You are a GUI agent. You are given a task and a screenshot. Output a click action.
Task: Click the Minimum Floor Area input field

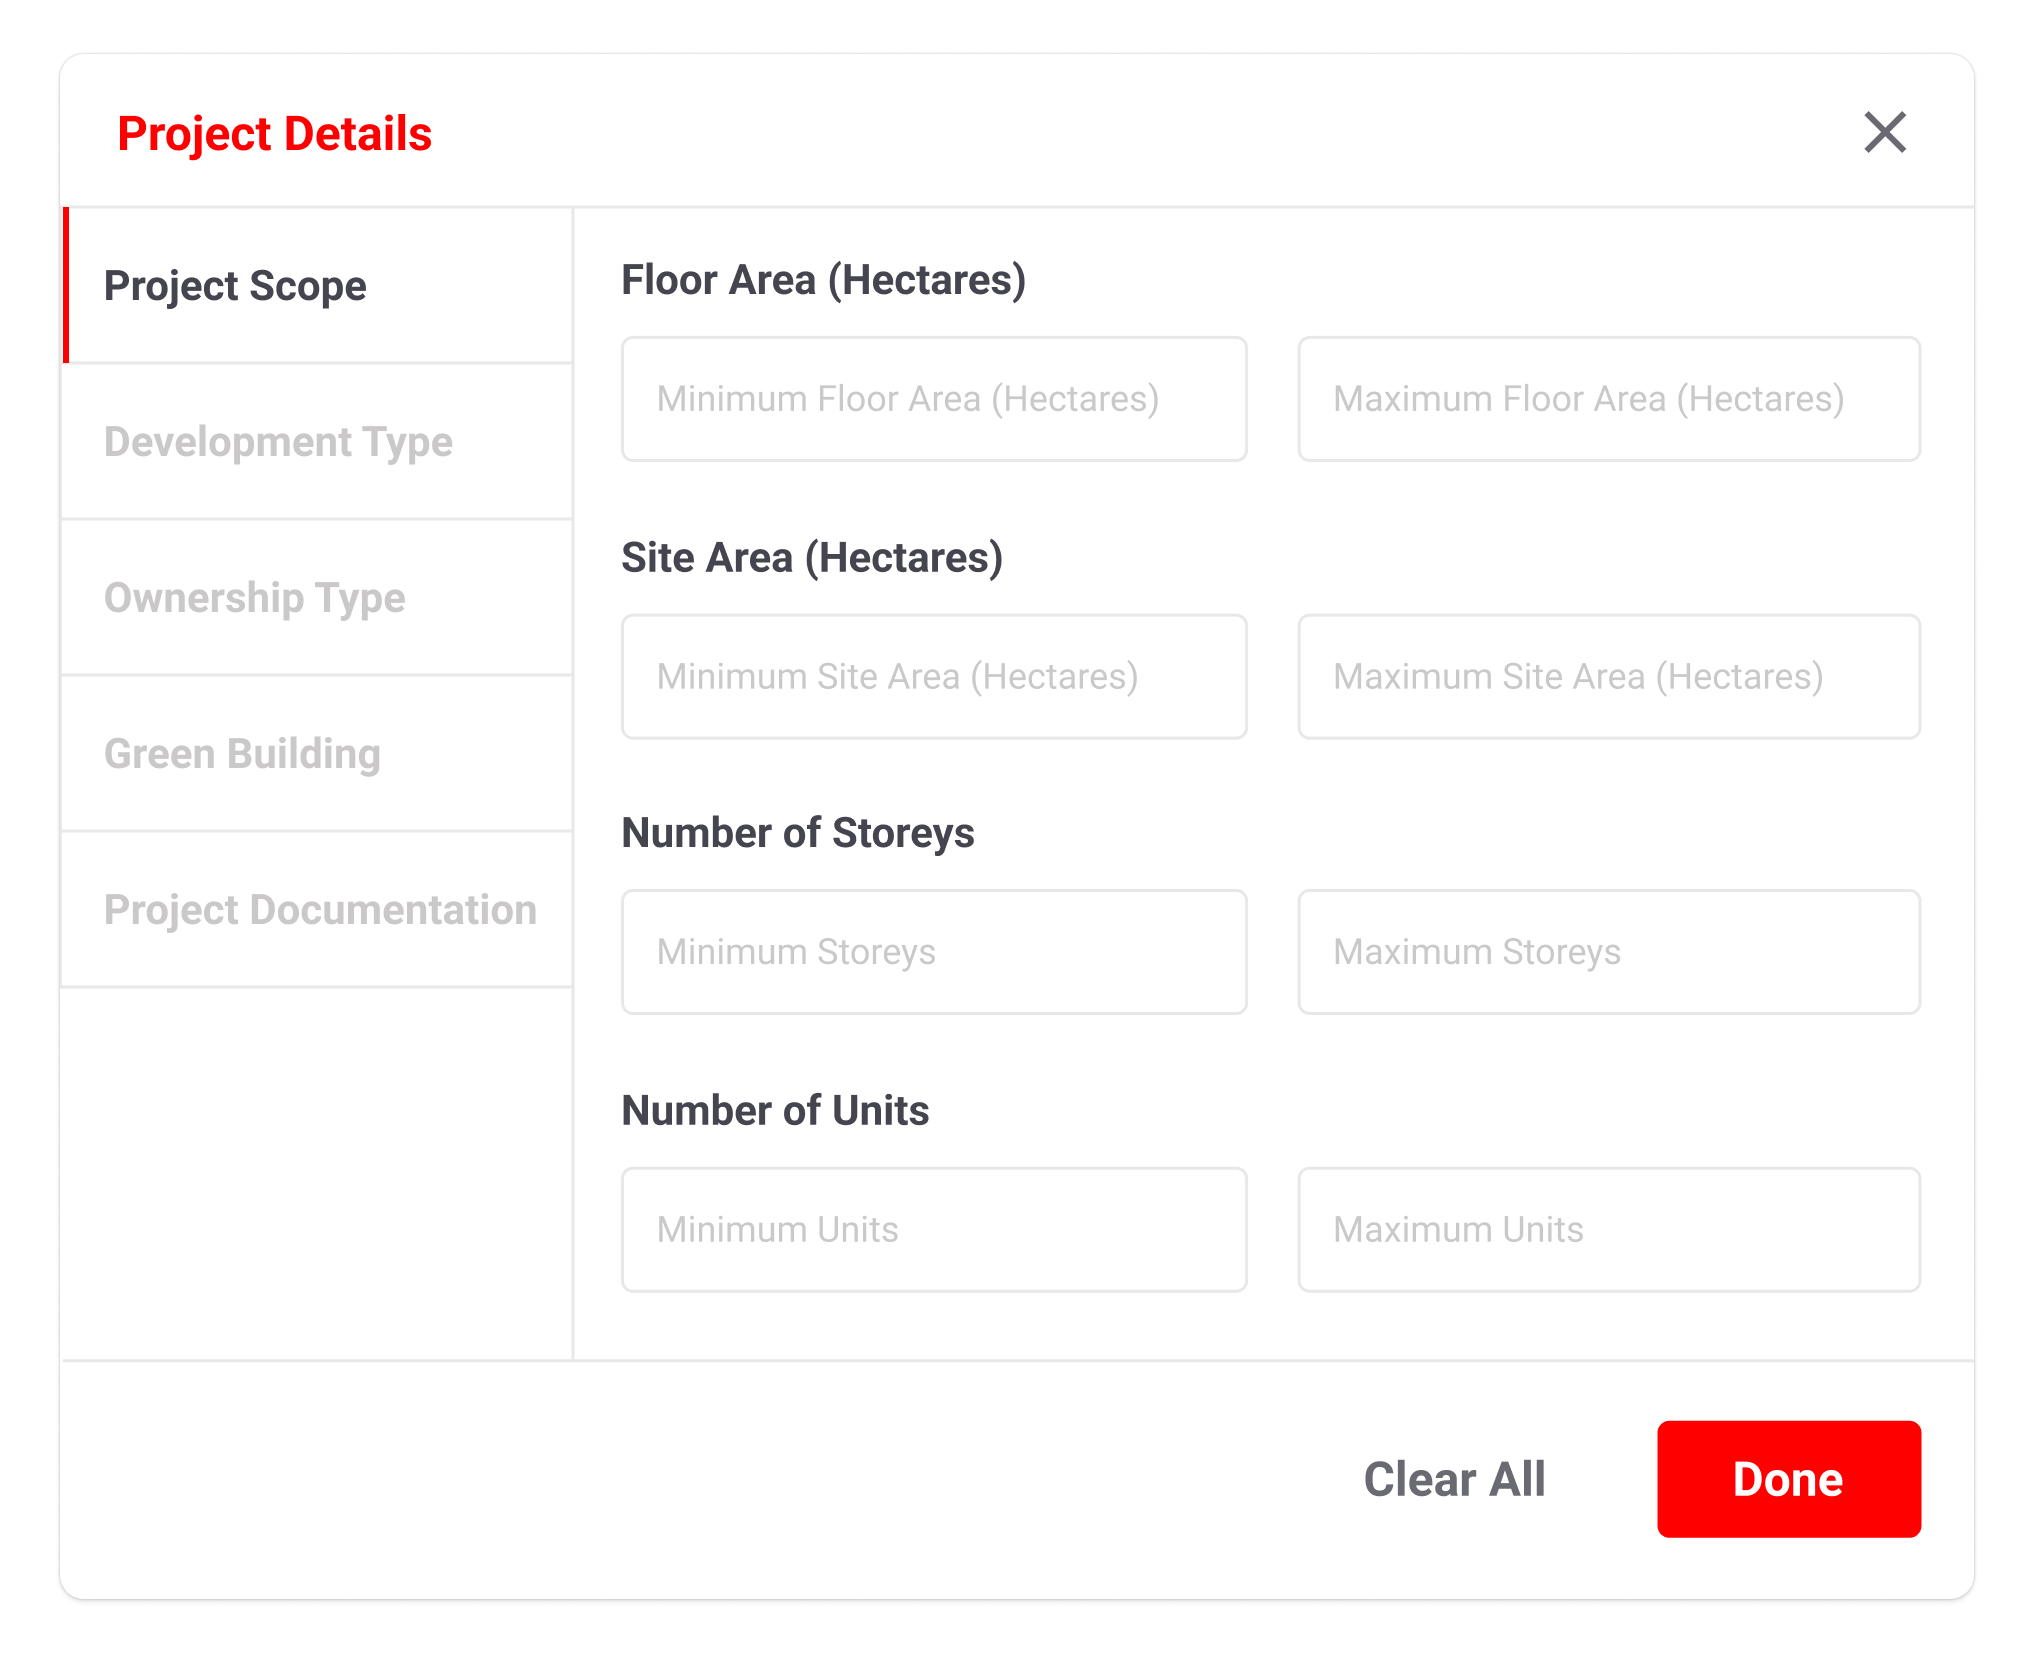(x=934, y=399)
